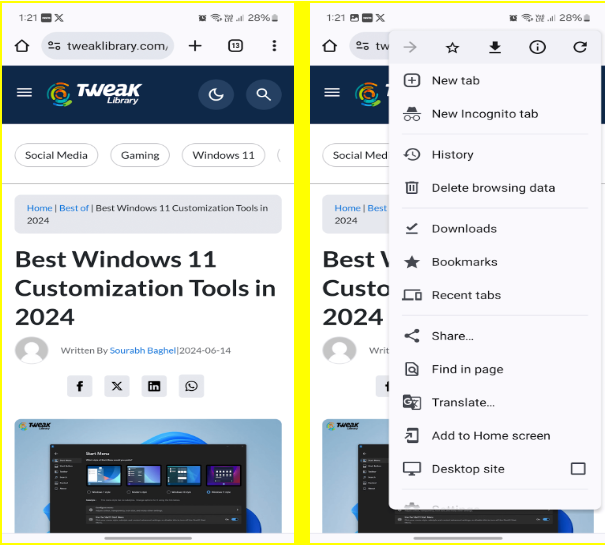Select New tab menu item
605x545 pixels.
tap(495, 81)
